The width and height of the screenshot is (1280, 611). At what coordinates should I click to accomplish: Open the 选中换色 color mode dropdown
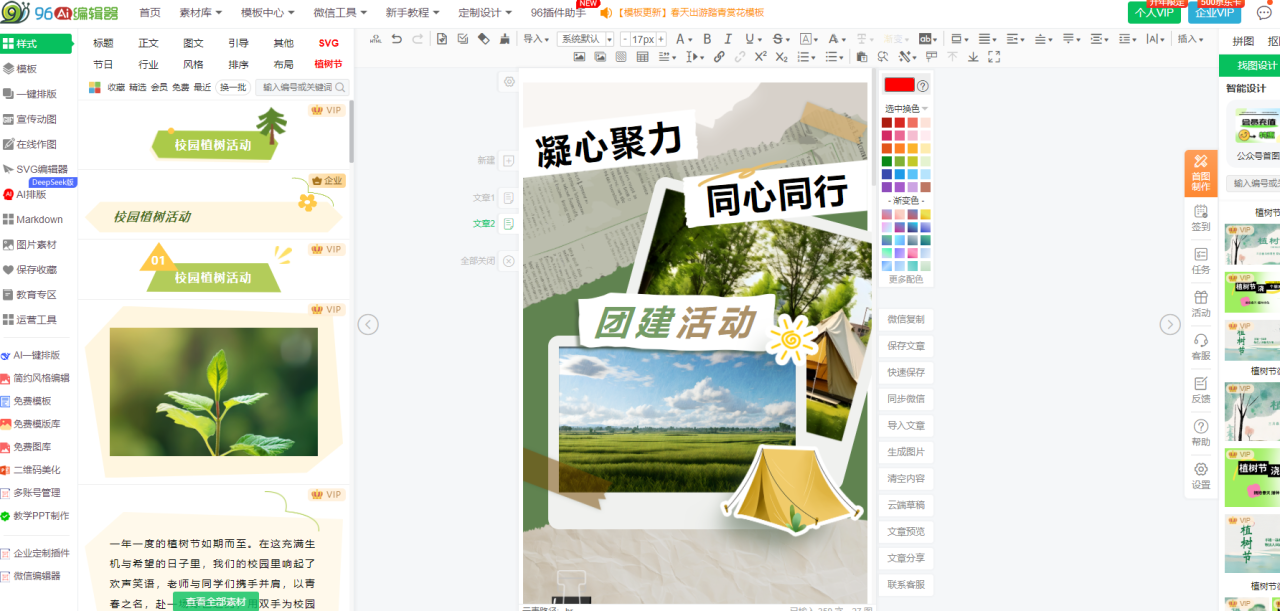pyautogui.click(x=906, y=108)
